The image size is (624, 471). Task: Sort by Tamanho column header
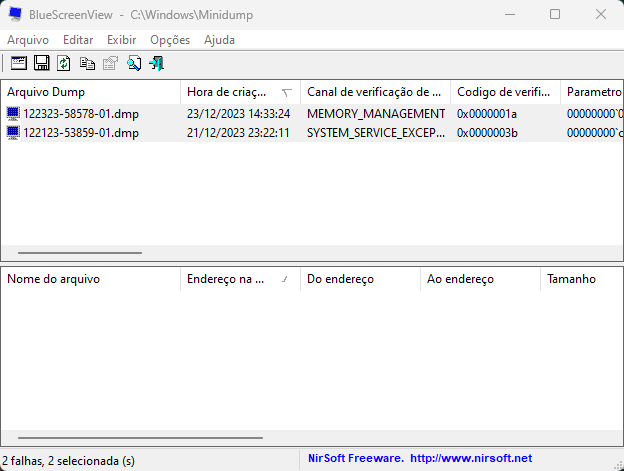click(x=582, y=279)
